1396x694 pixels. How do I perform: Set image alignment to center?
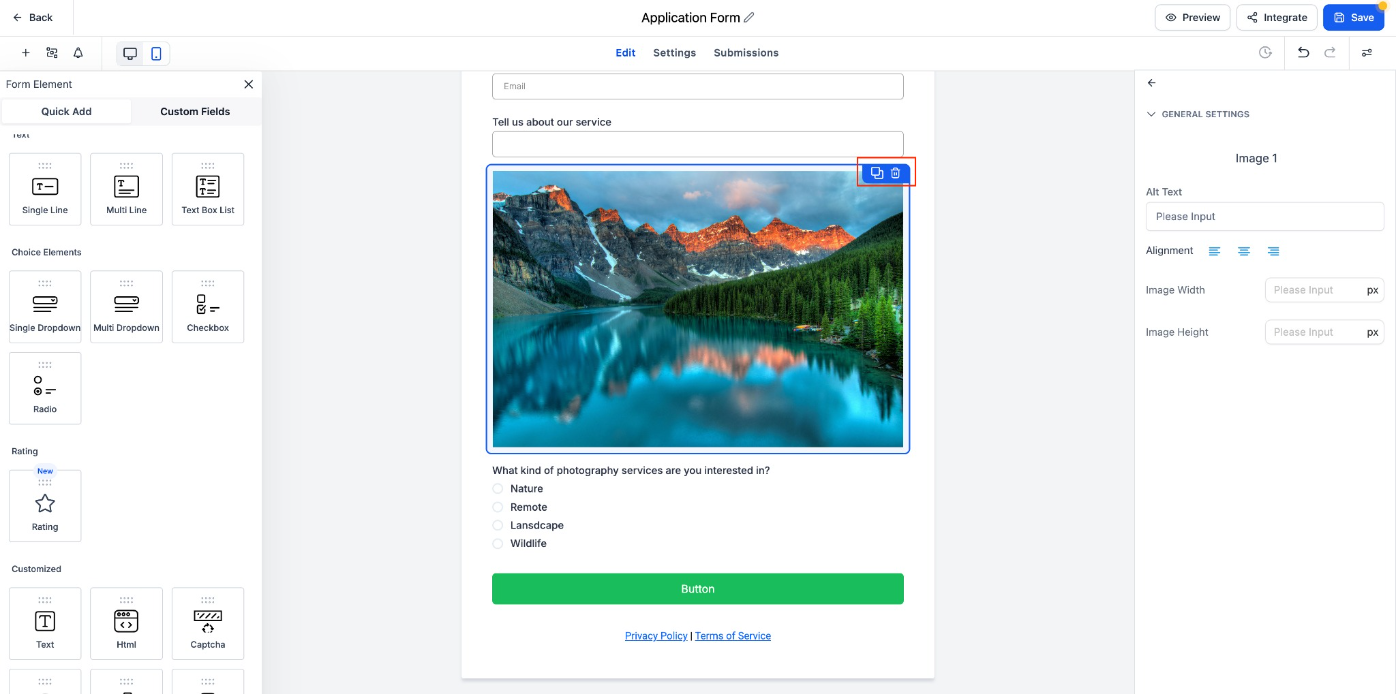tap(1244, 251)
